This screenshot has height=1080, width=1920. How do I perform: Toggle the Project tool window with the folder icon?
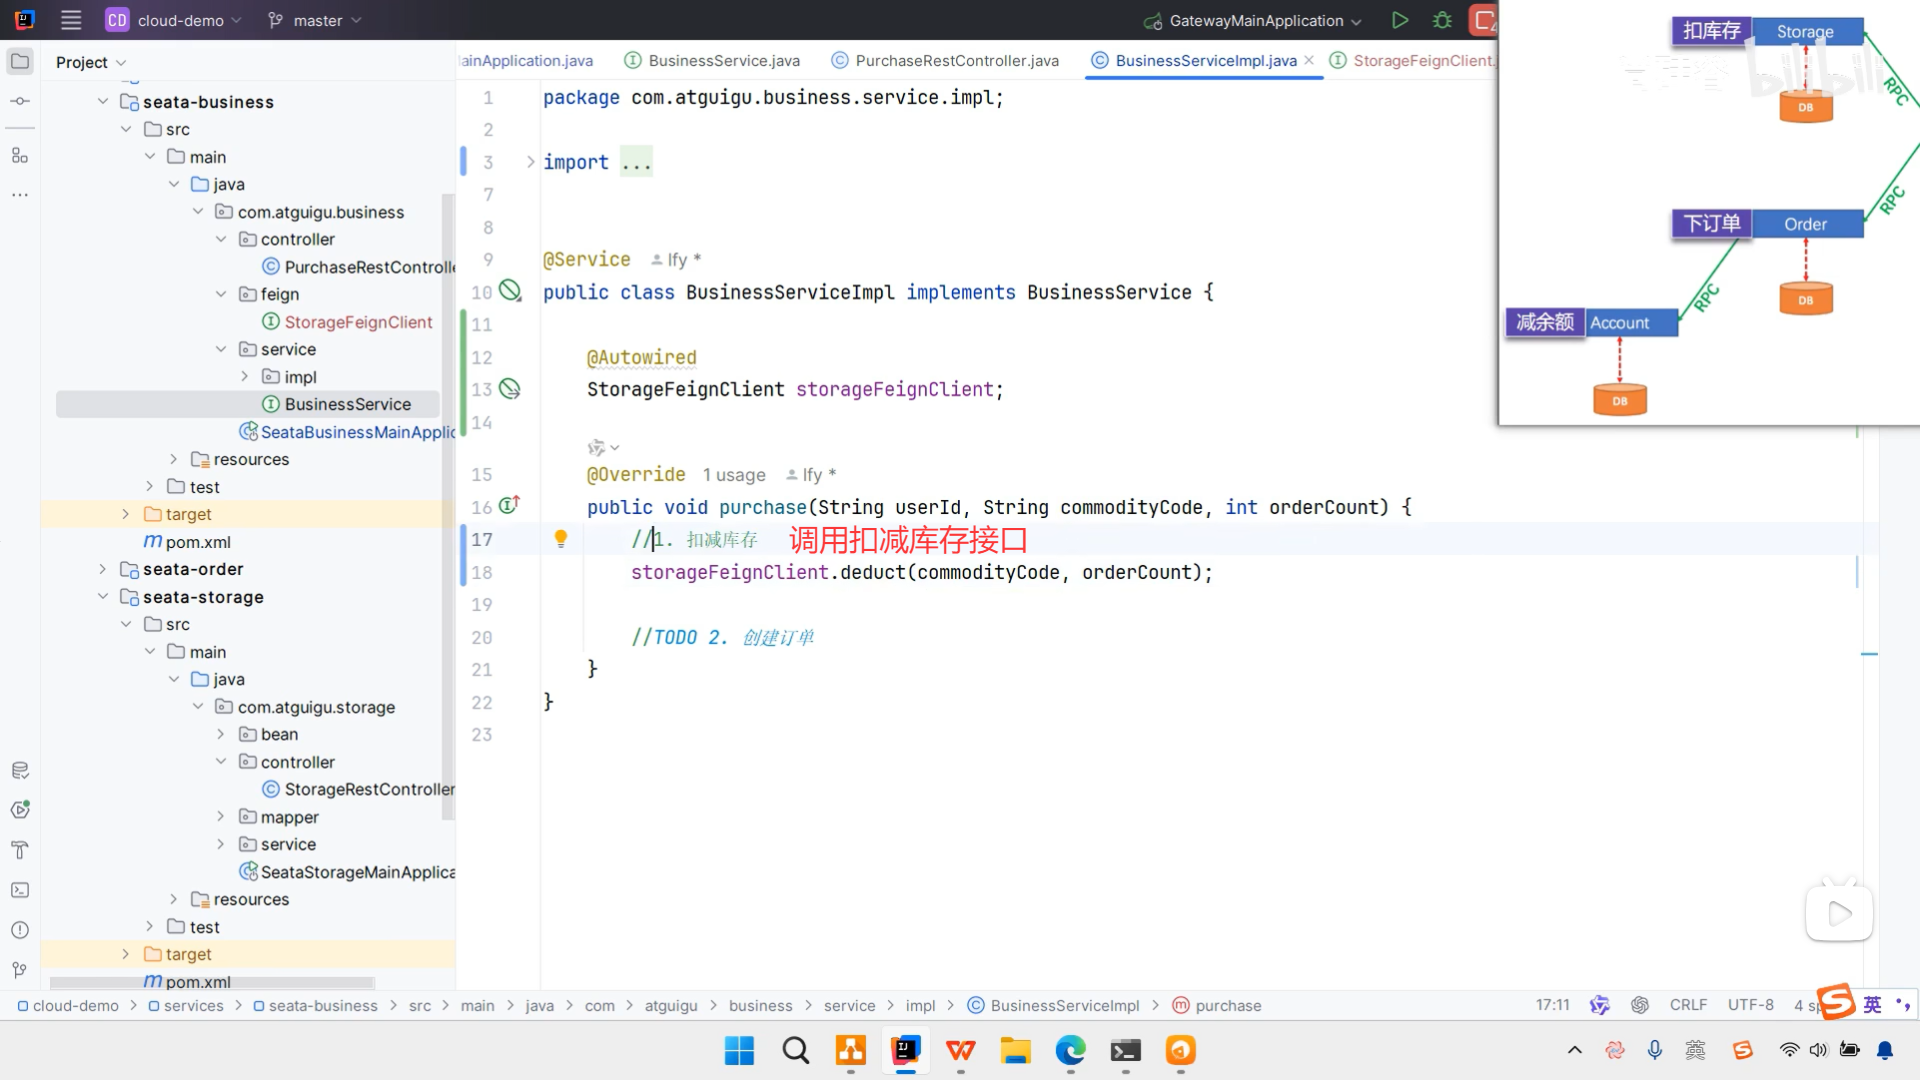(20, 61)
